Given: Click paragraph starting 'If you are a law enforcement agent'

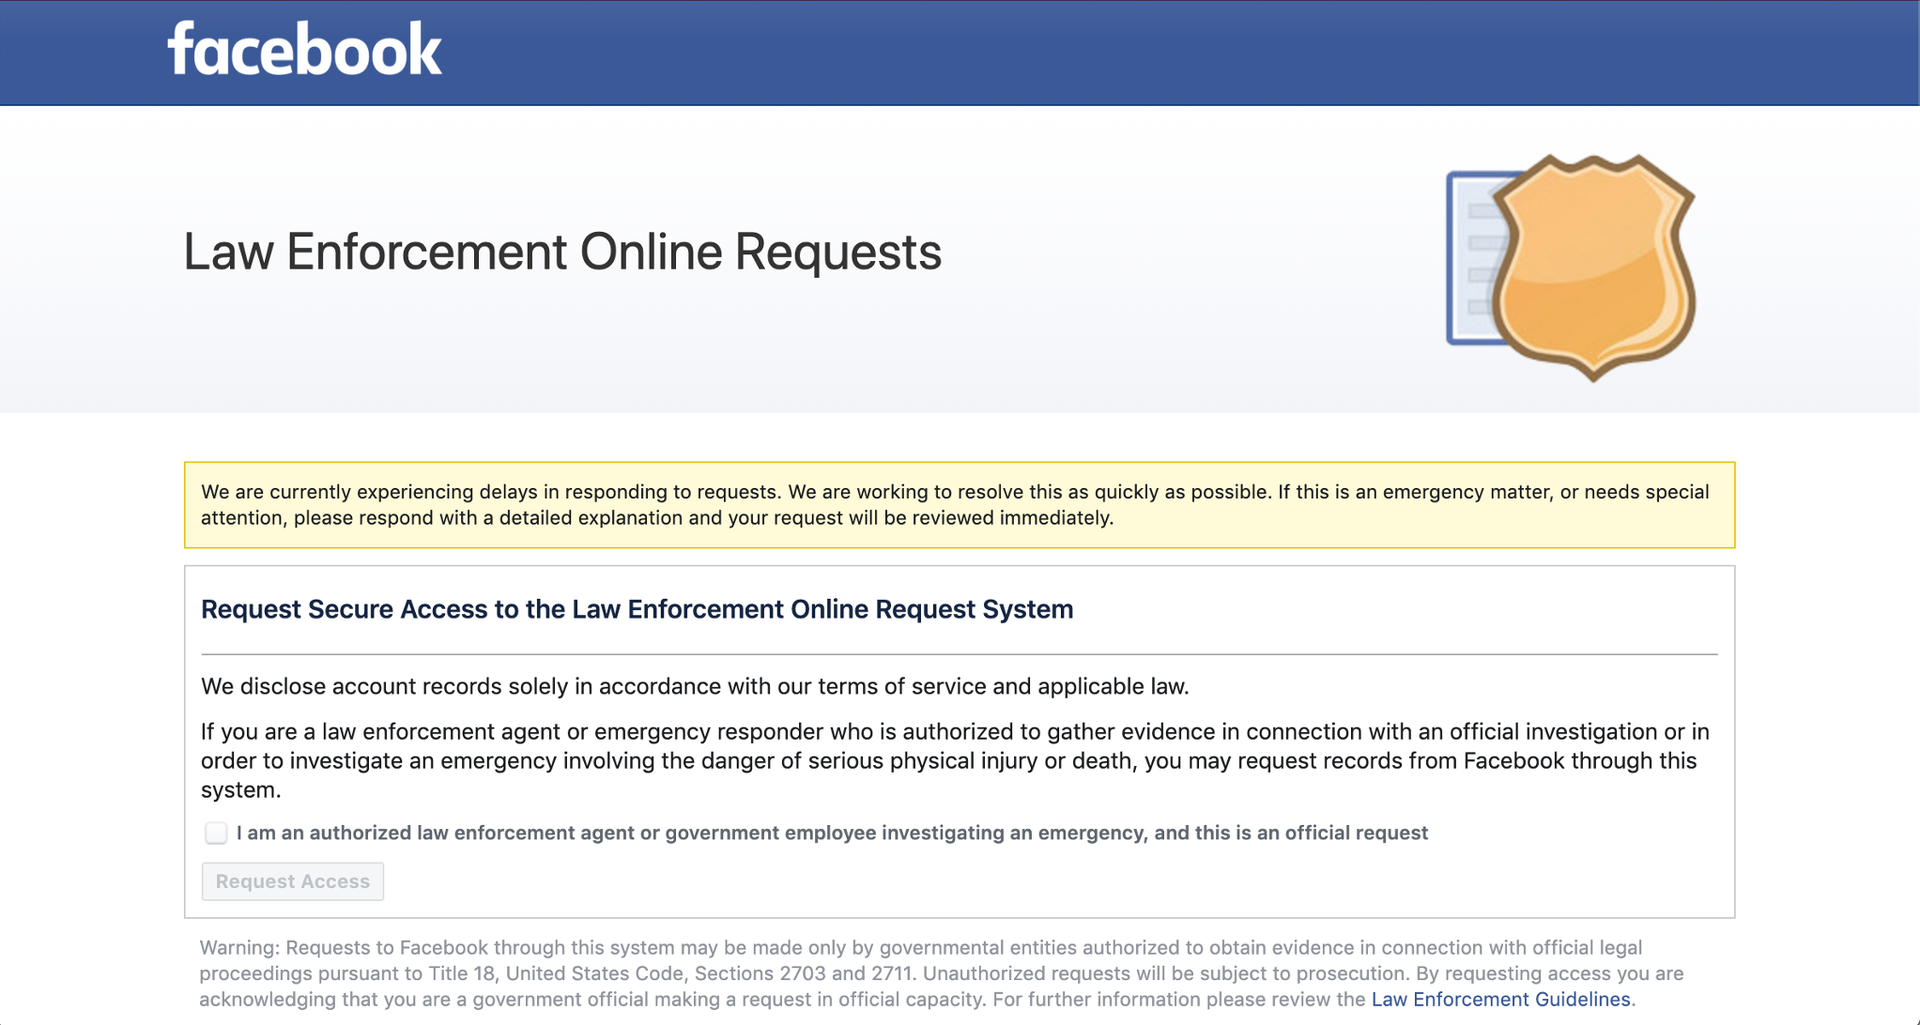Looking at the screenshot, I should [955, 760].
